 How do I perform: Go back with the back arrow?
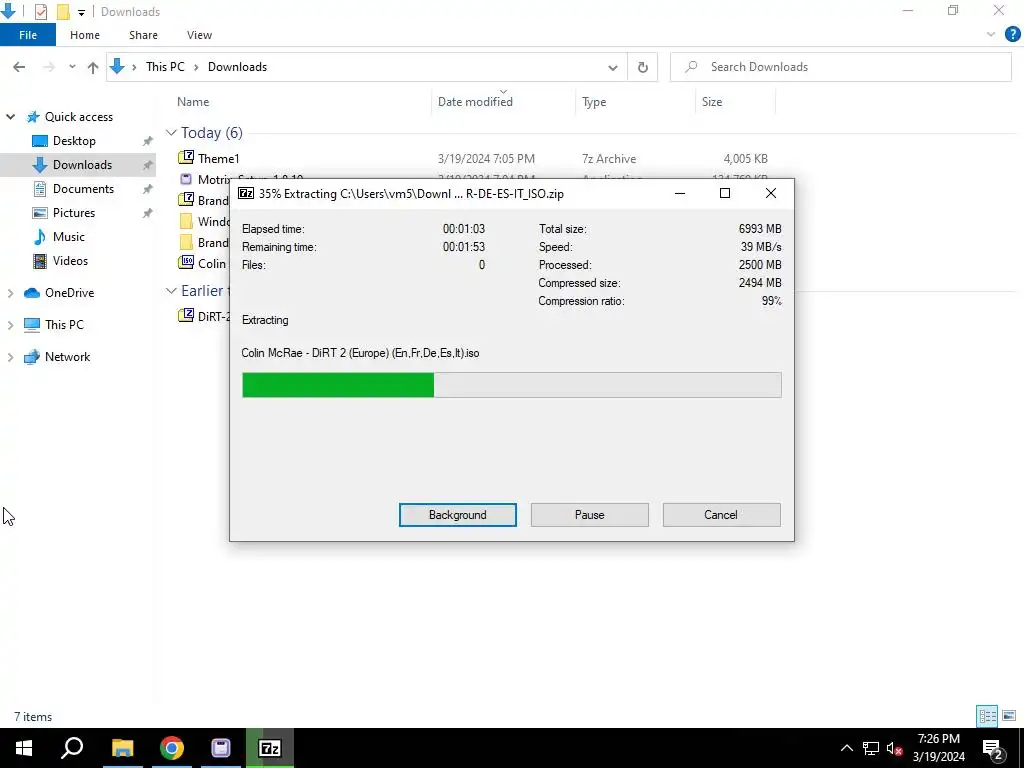click(19, 67)
